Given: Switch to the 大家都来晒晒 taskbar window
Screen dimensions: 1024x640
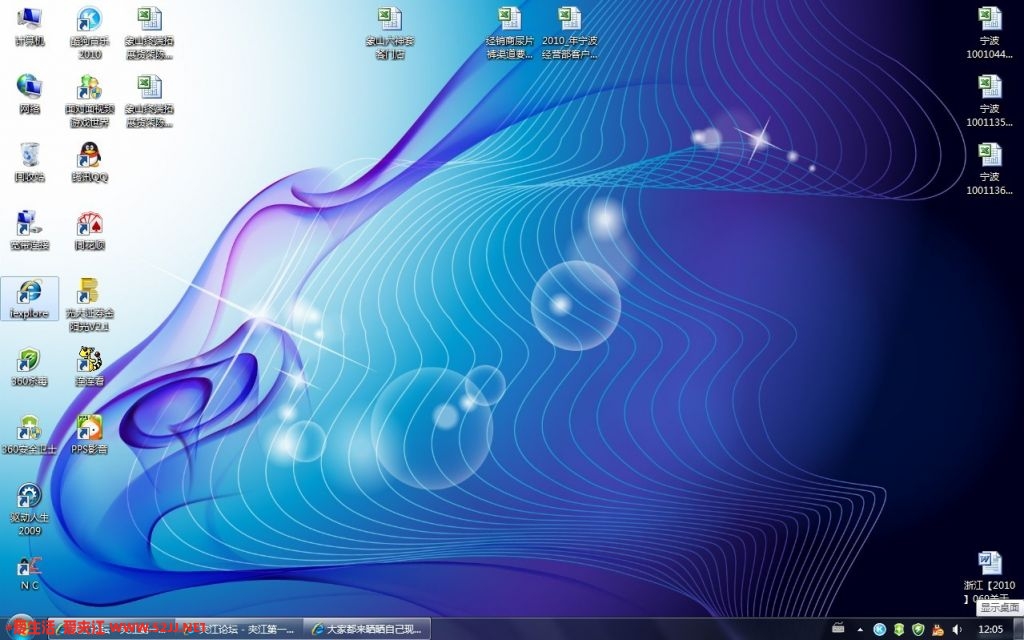Looking at the screenshot, I should [x=366, y=629].
